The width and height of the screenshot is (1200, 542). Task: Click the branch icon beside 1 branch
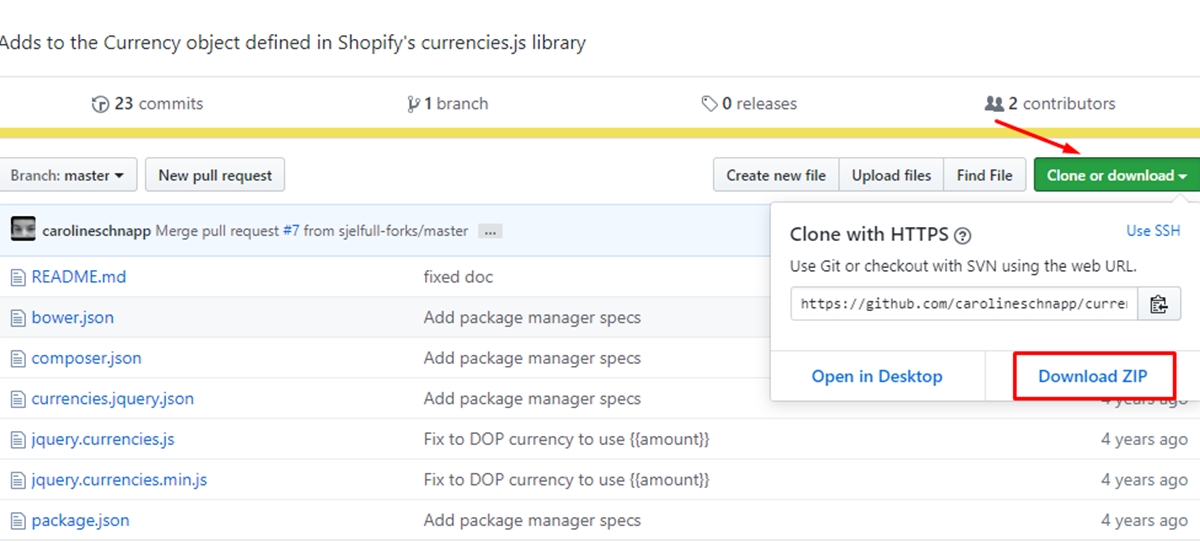[413, 104]
